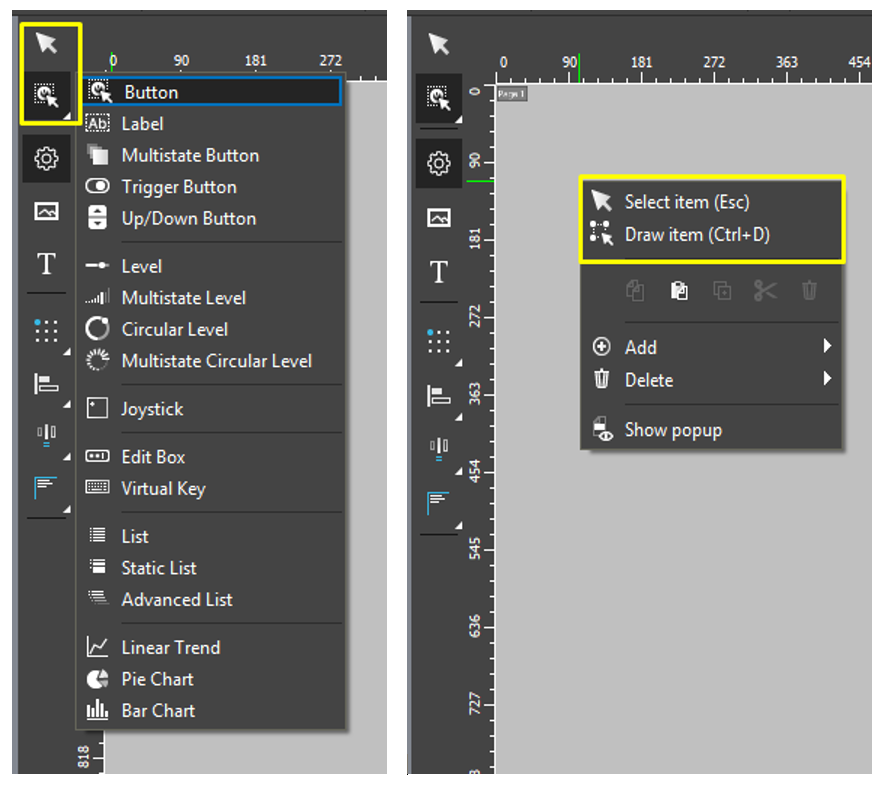
Task: Click the Virtual Key keyboard item
Action: tap(163, 489)
